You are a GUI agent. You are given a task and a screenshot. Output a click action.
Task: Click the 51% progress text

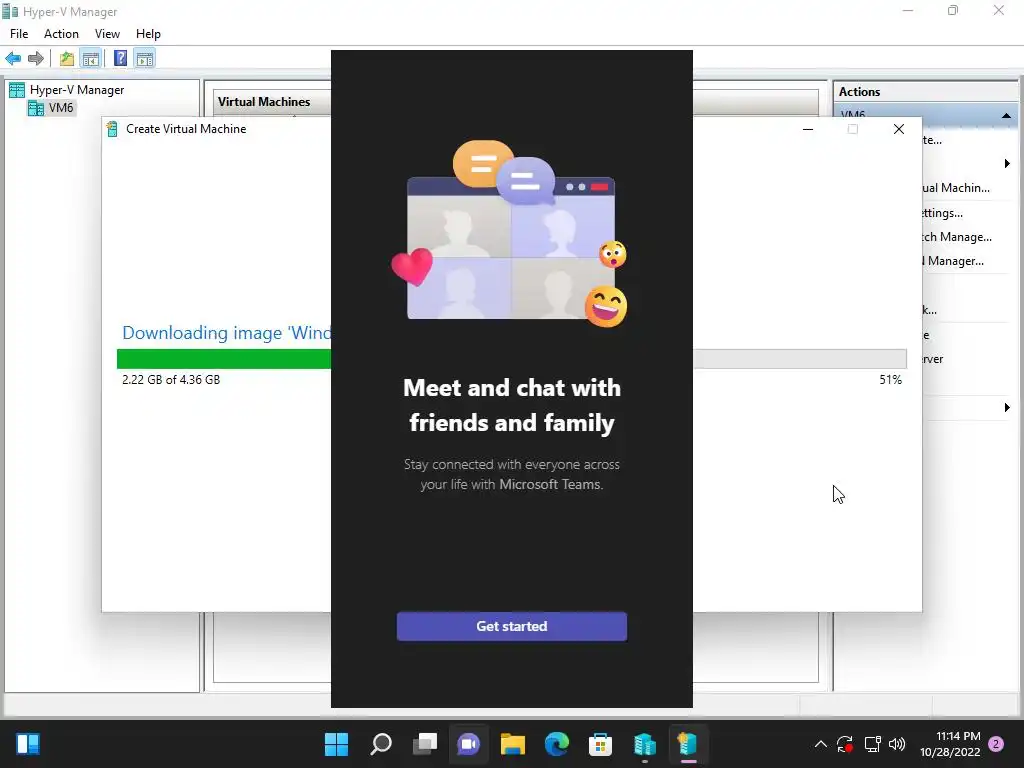[x=890, y=379]
